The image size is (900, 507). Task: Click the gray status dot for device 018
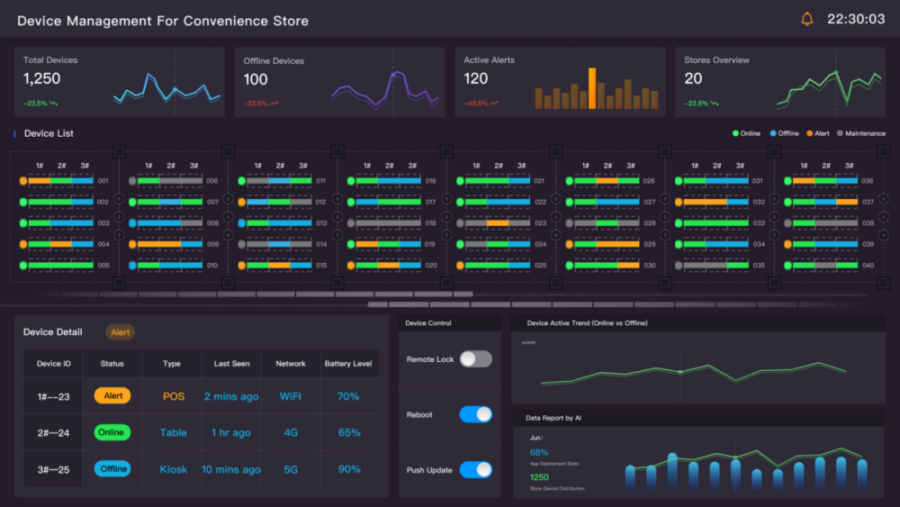coord(350,223)
